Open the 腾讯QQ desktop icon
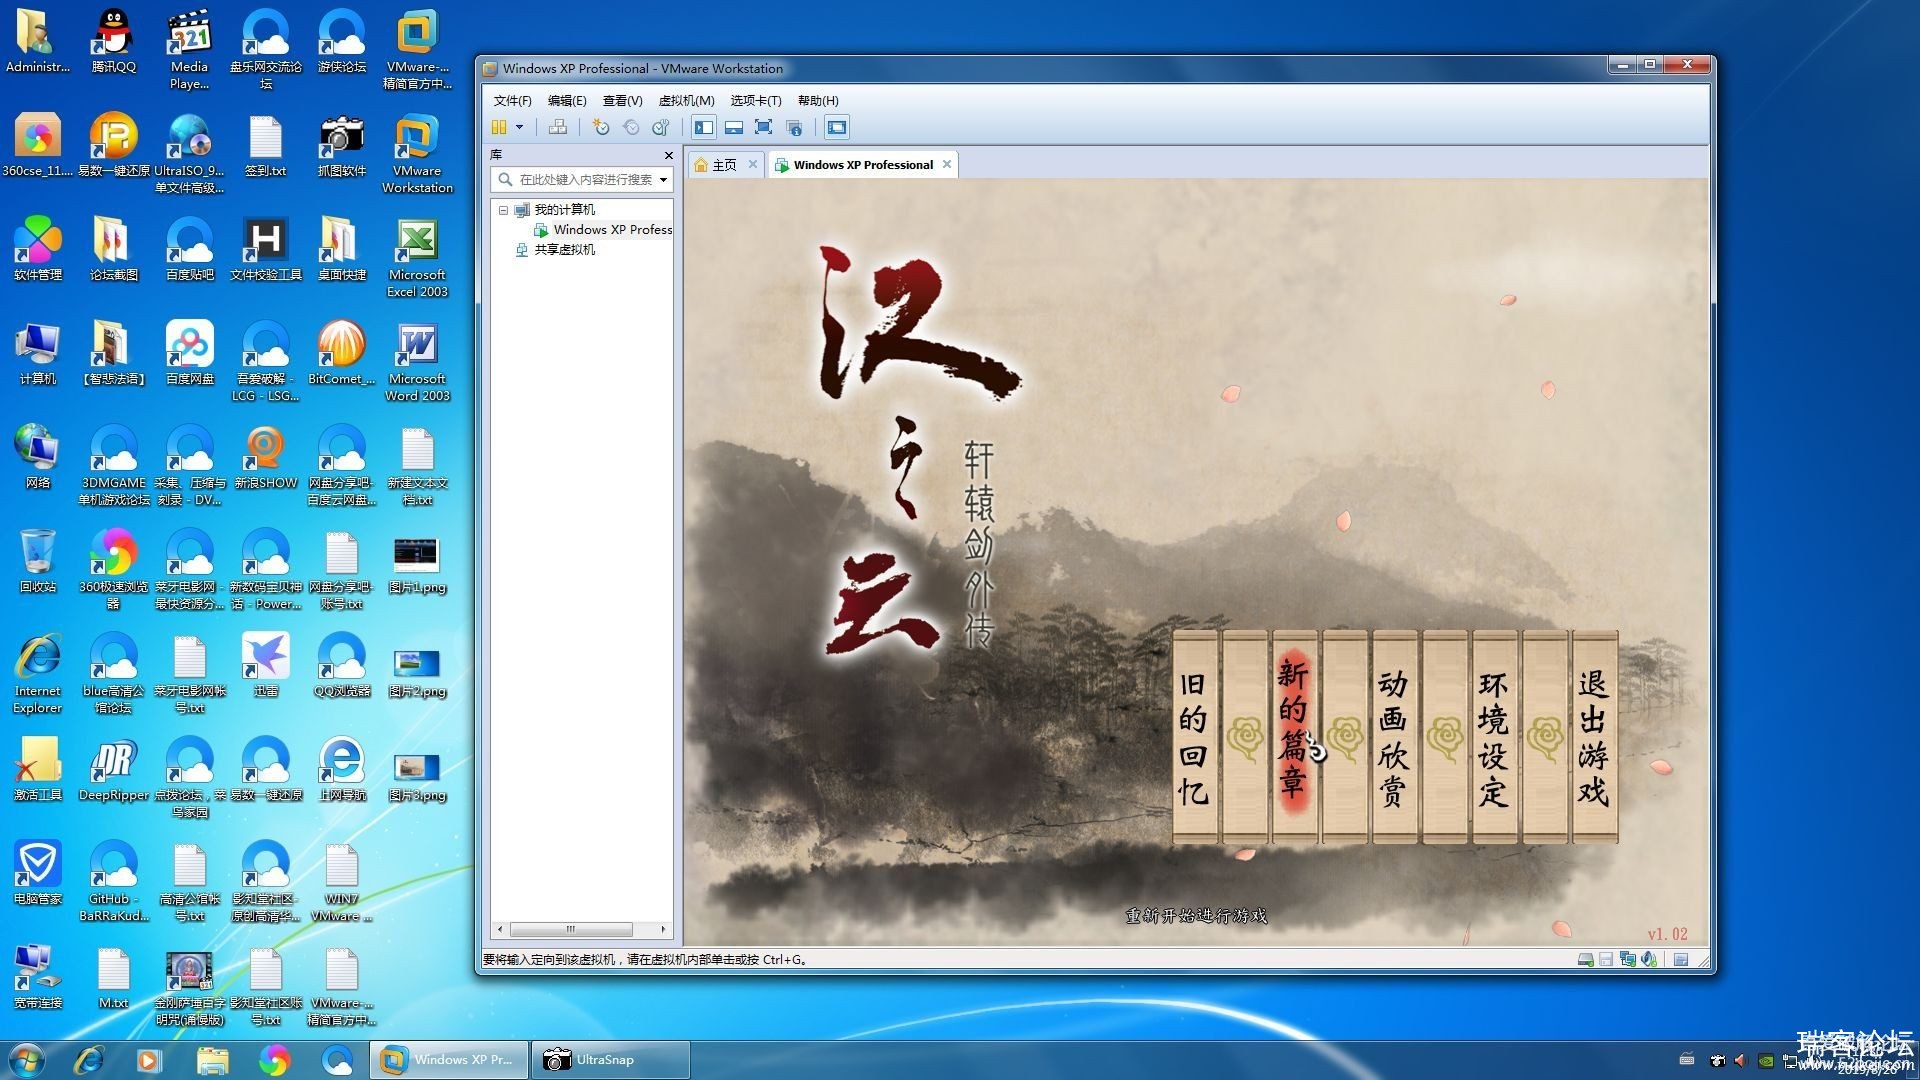Screen dimensions: 1920x1080 click(113, 41)
